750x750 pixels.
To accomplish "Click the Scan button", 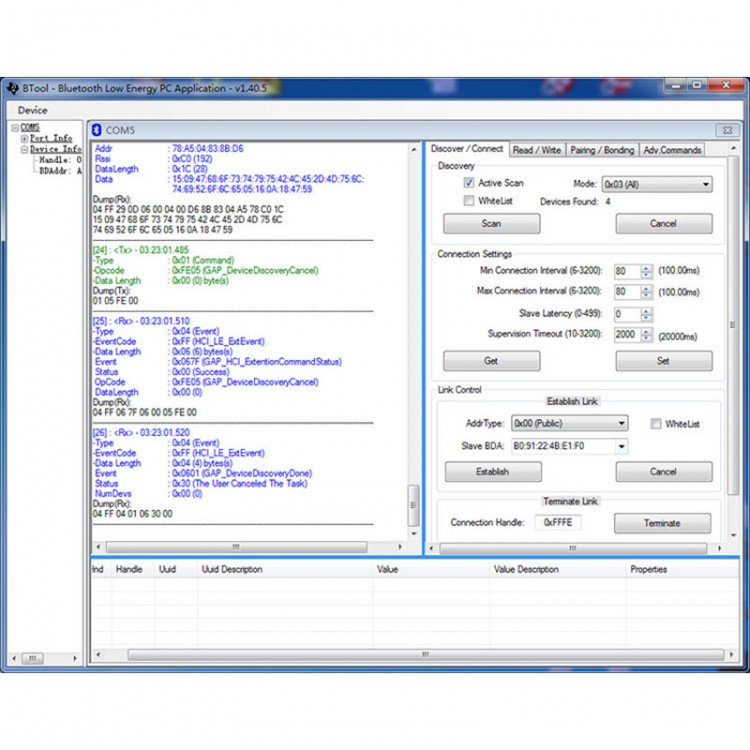I will pyautogui.click(x=491, y=223).
